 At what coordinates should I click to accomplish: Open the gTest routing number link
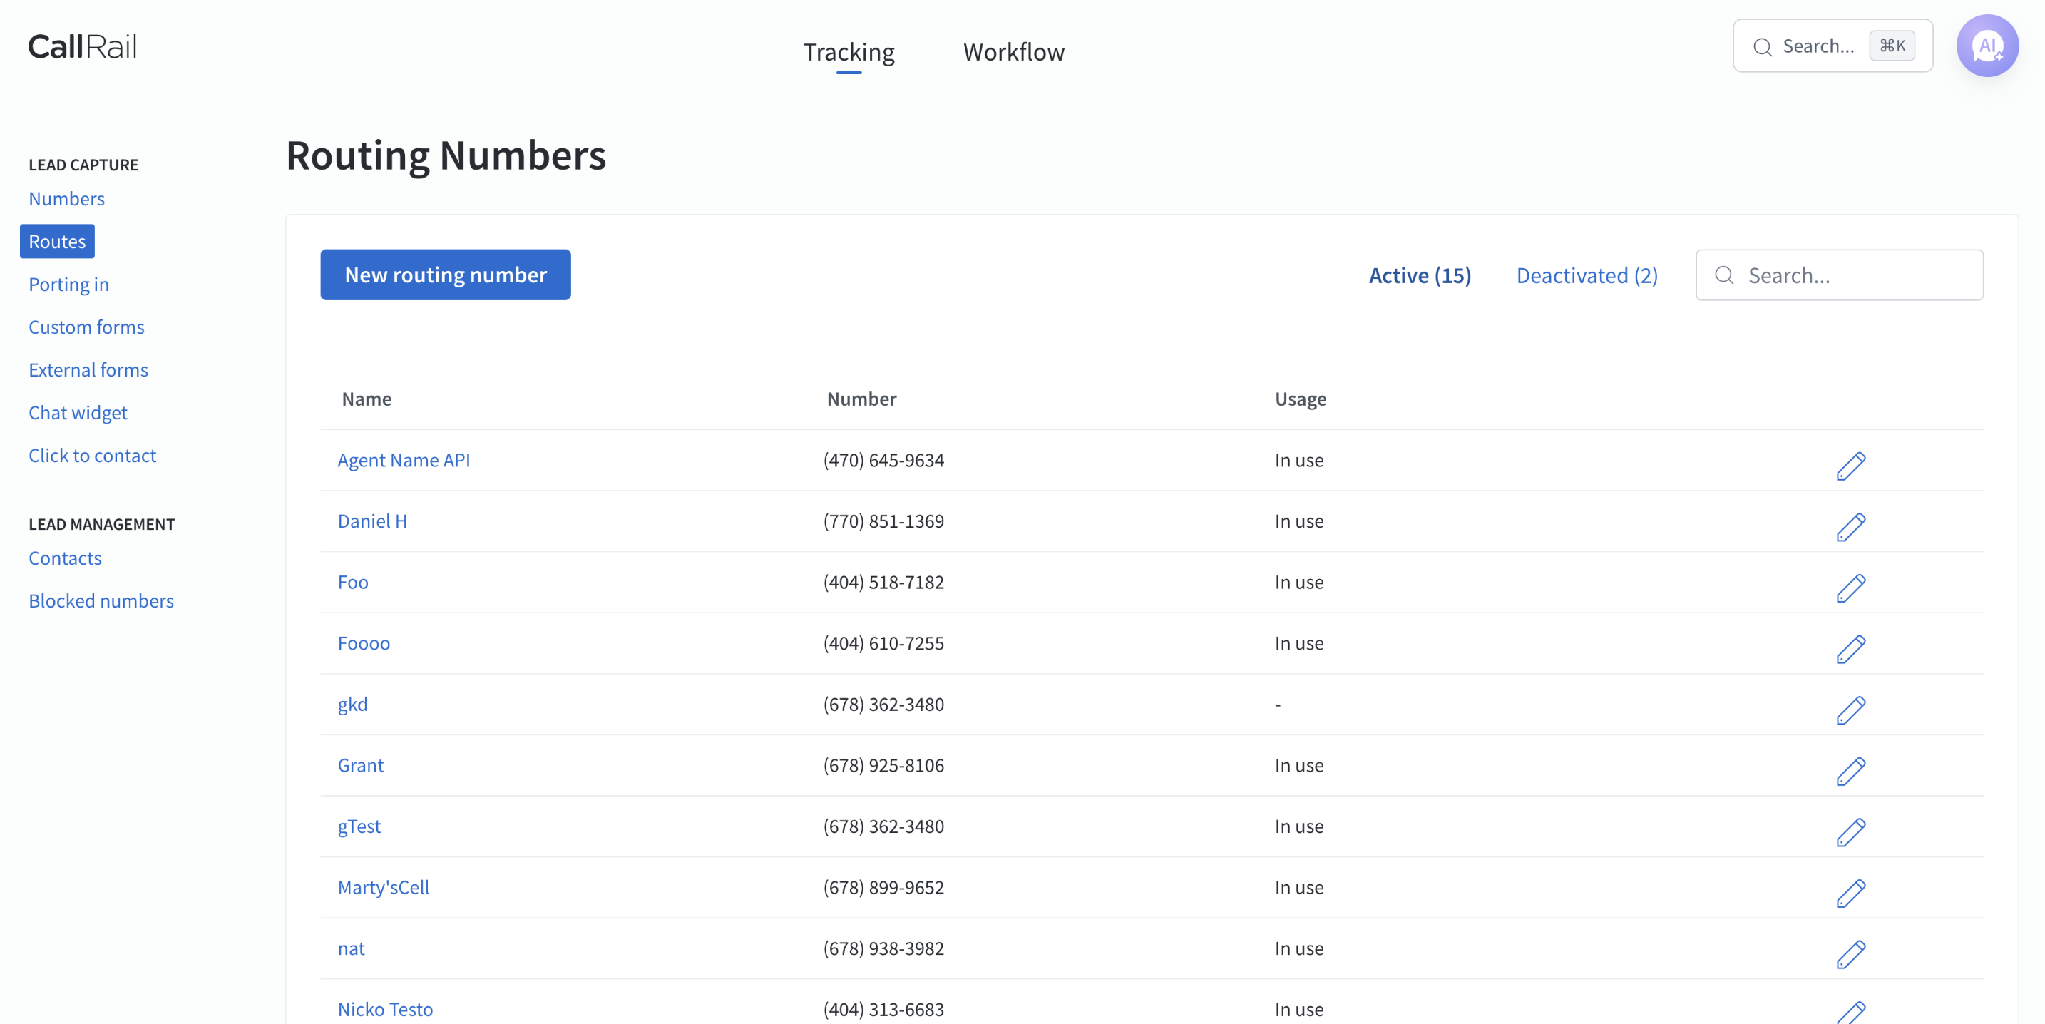[x=359, y=826]
